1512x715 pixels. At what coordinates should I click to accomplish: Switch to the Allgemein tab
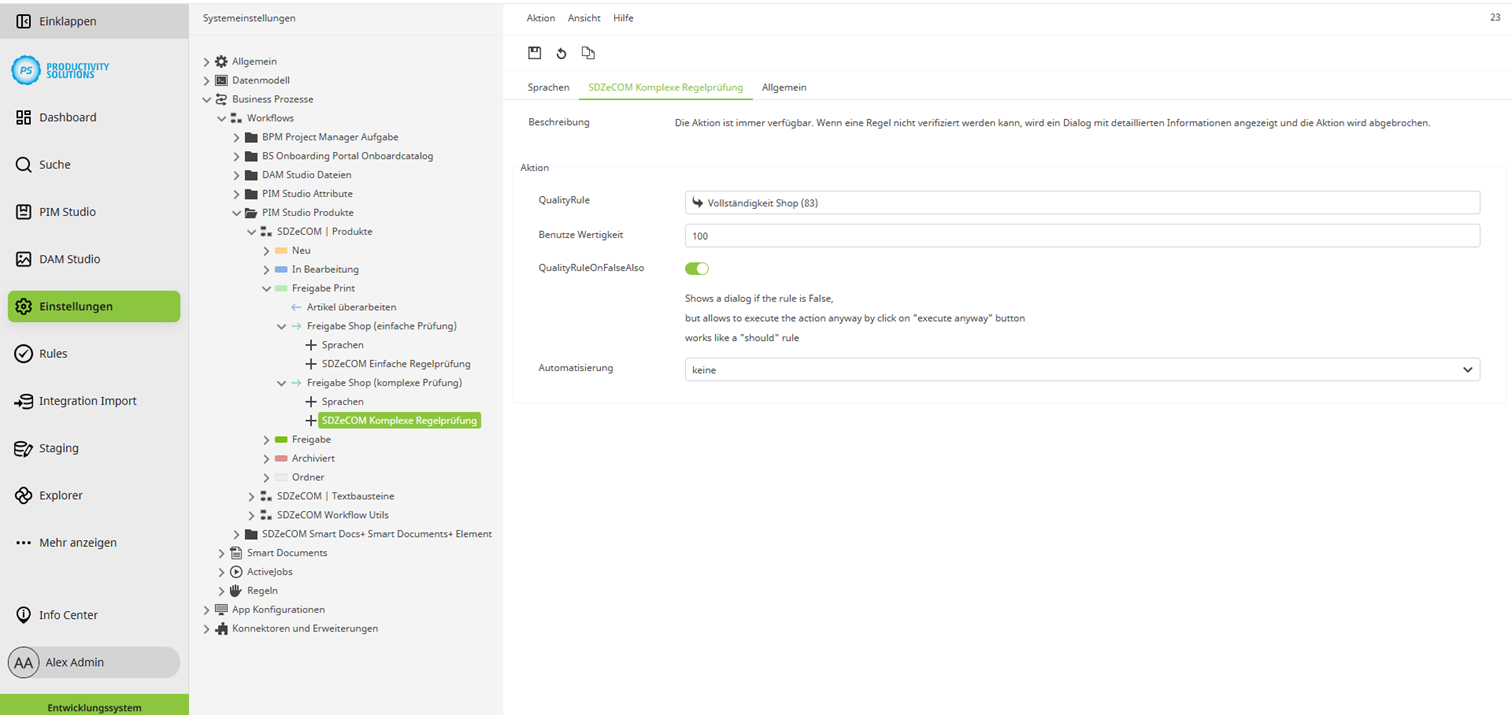point(784,87)
